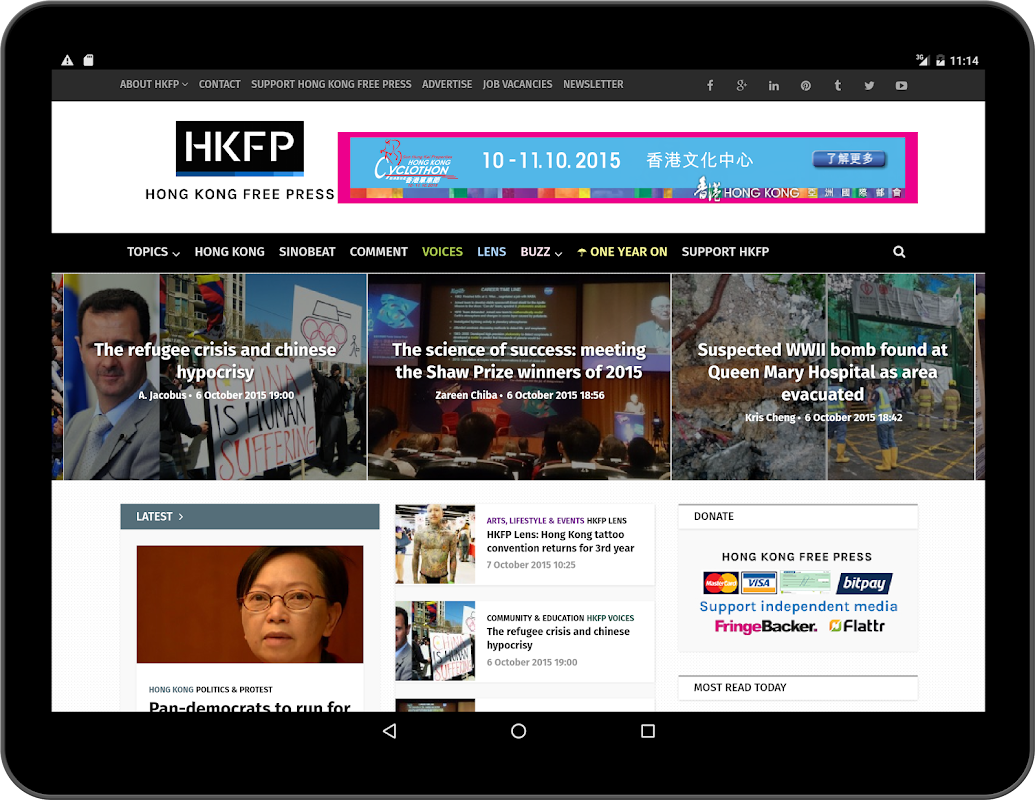Click author A. Jacobus byline

tap(162, 395)
